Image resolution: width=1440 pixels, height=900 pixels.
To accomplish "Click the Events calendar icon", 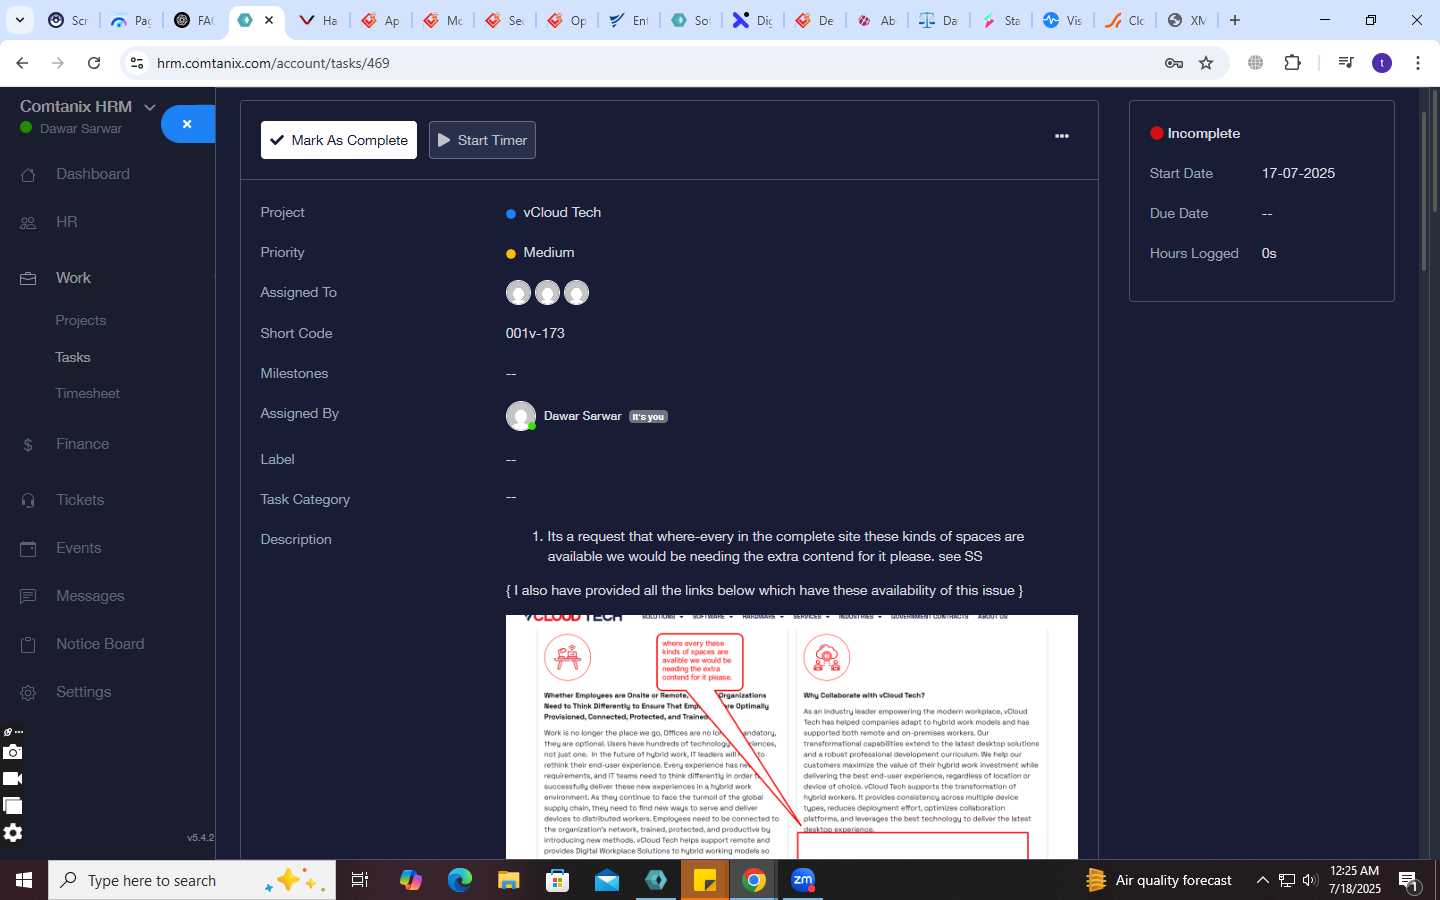I will (x=28, y=549).
